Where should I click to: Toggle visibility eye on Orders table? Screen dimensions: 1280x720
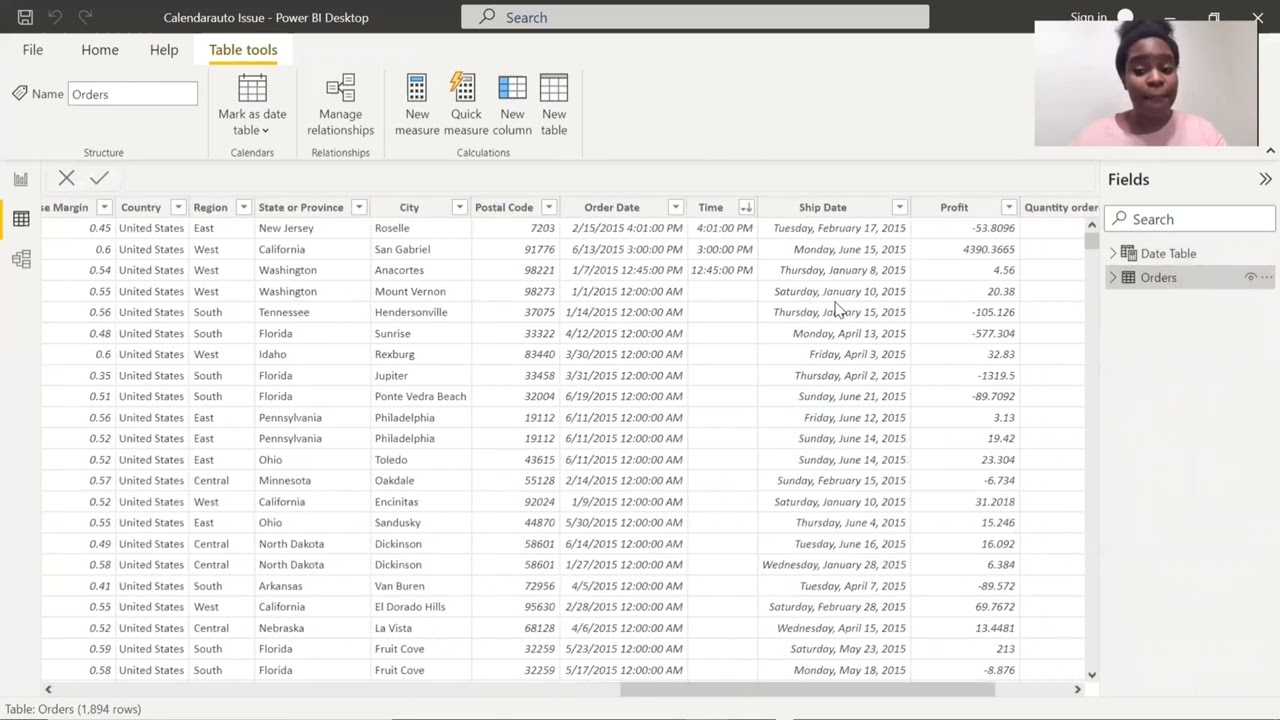[x=1250, y=277]
